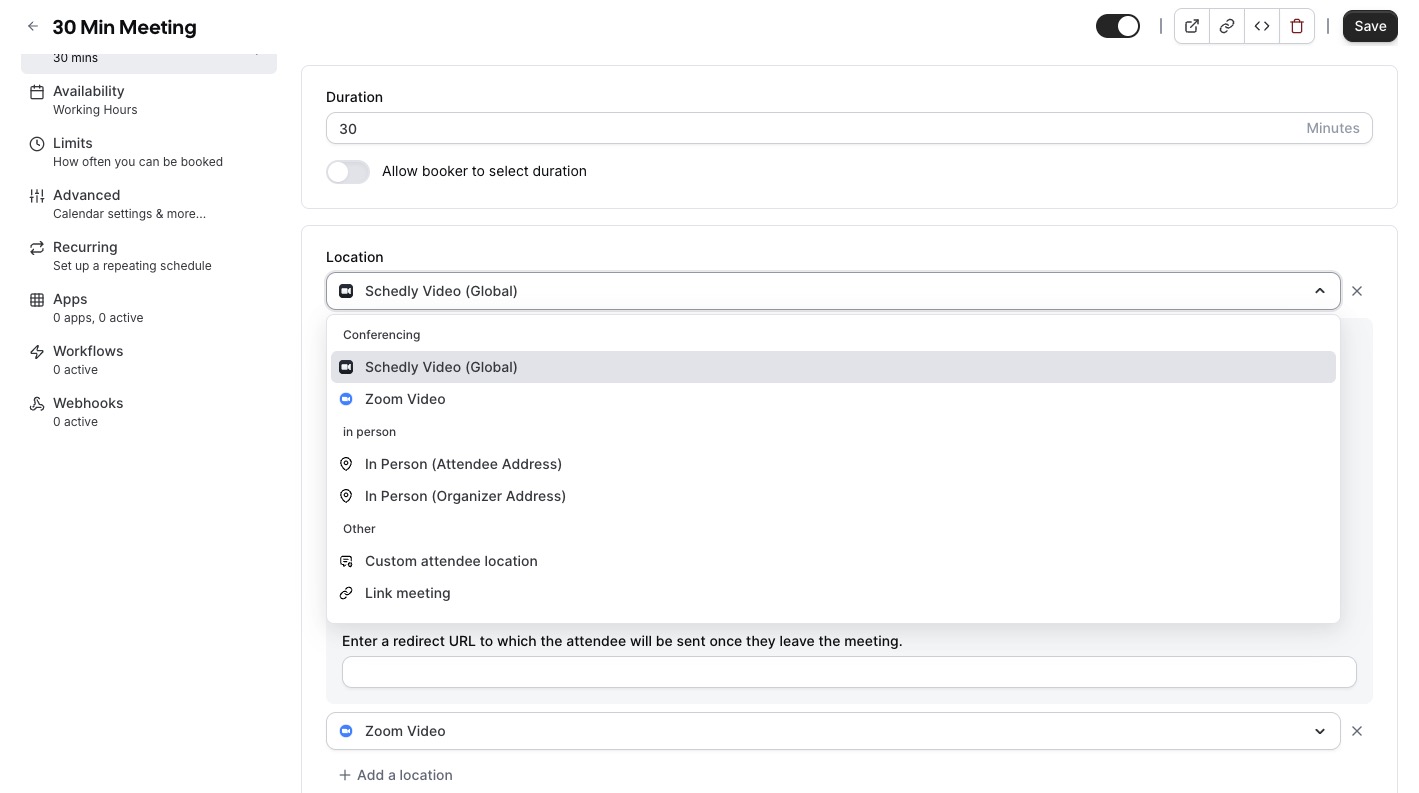Click the redirect URL input field

click(849, 672)
